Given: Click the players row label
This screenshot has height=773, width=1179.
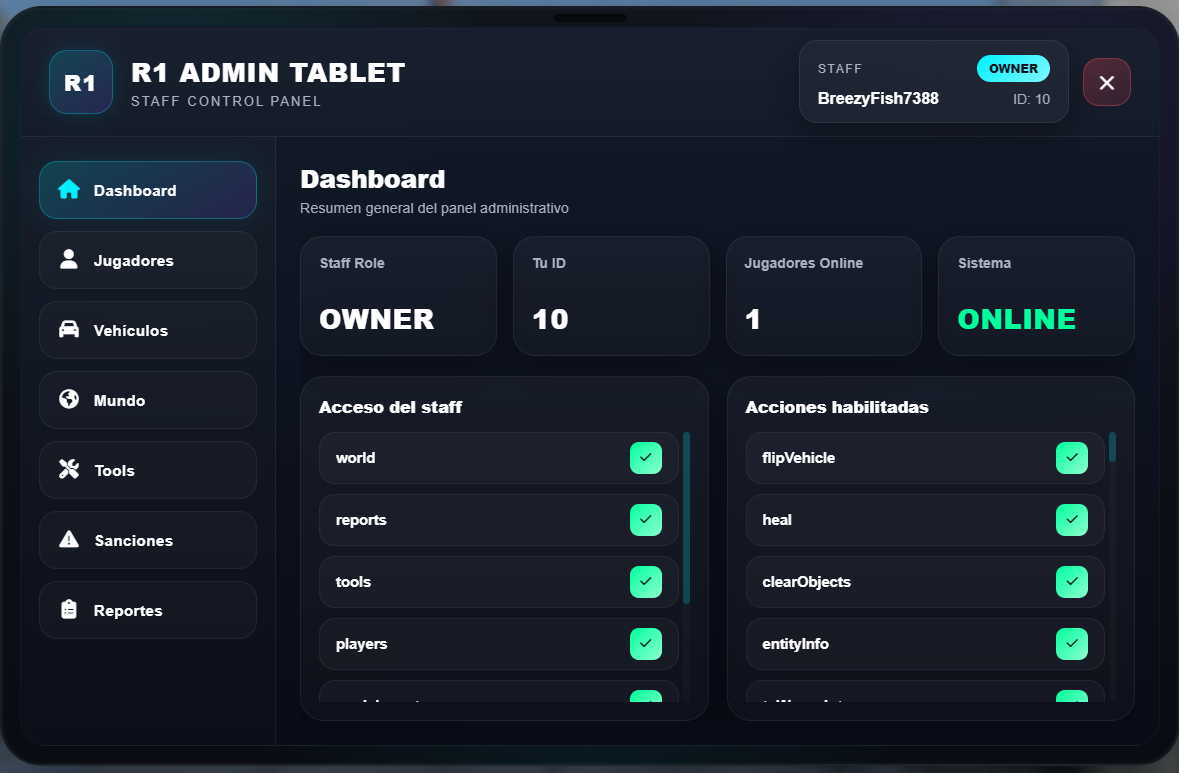Looking at the screenshot, I should tap(362, 644).
